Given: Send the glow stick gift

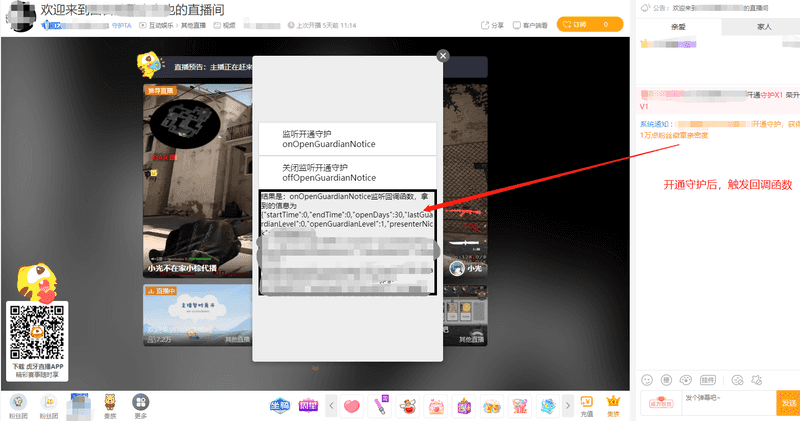Looking at the screenshot, I should (380, 406).
